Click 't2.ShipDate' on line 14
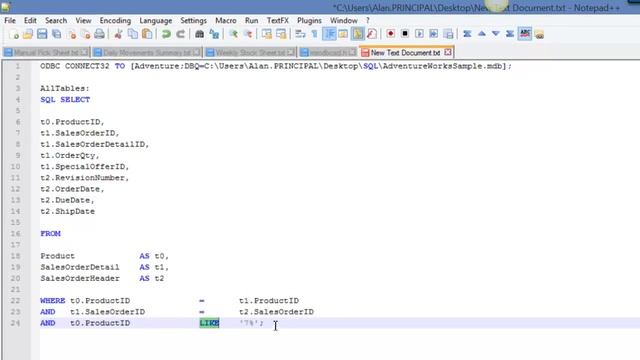 click(67, 211)
